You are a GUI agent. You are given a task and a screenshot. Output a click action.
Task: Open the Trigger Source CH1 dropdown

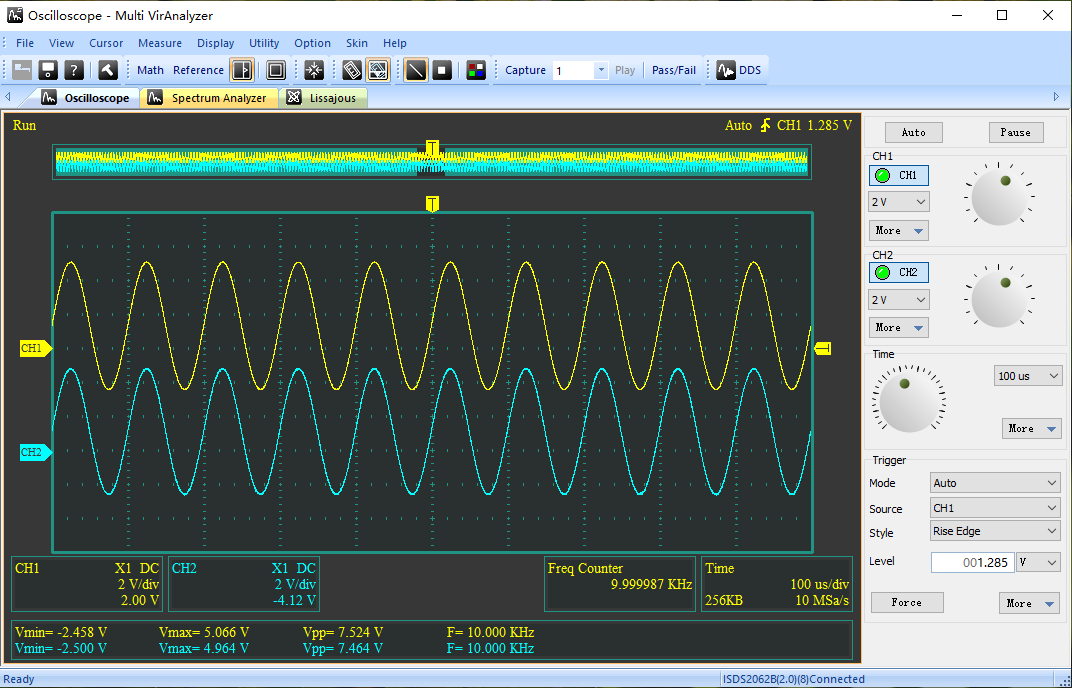coord(995,508)
